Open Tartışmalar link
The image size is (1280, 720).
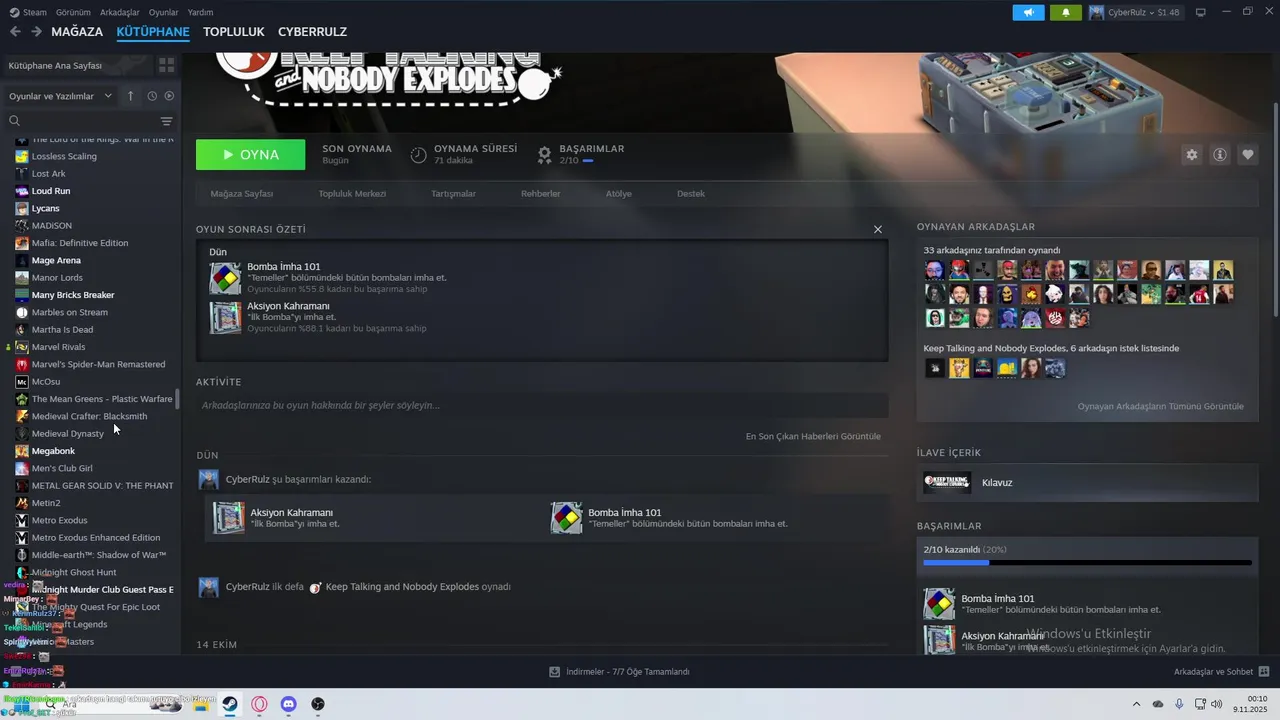[453, 194]
